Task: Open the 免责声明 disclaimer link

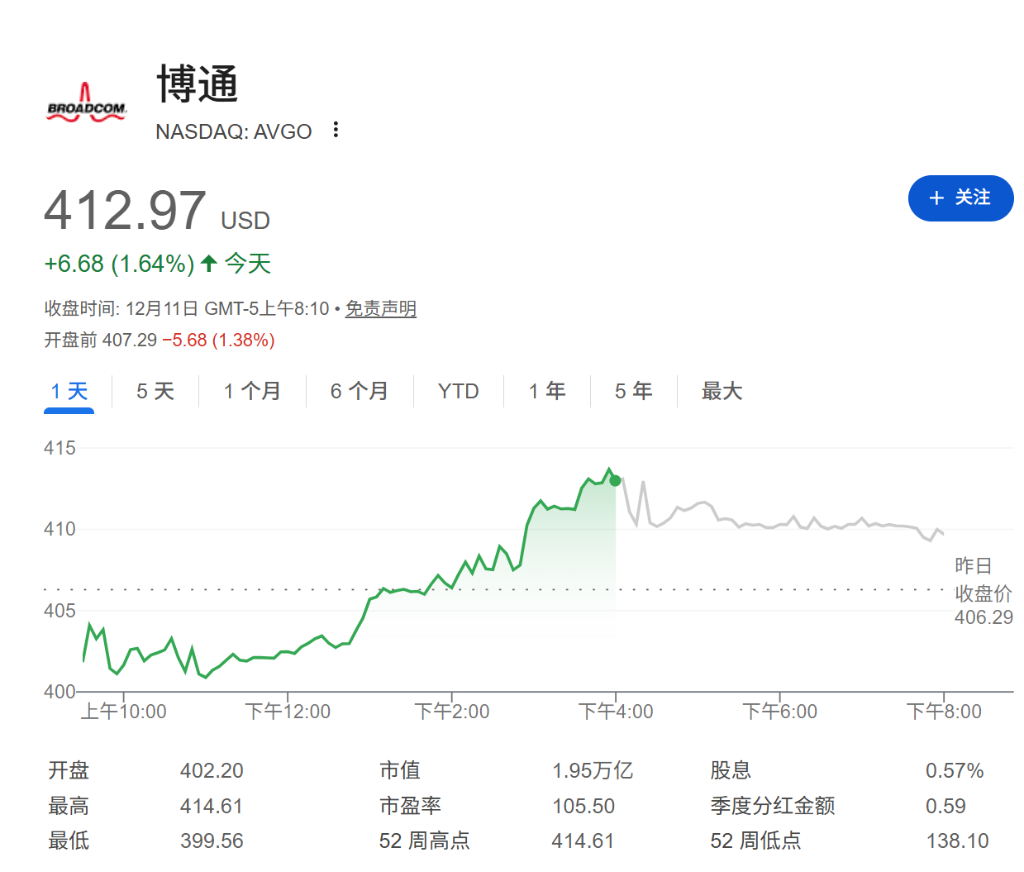Action: (380, 309)
